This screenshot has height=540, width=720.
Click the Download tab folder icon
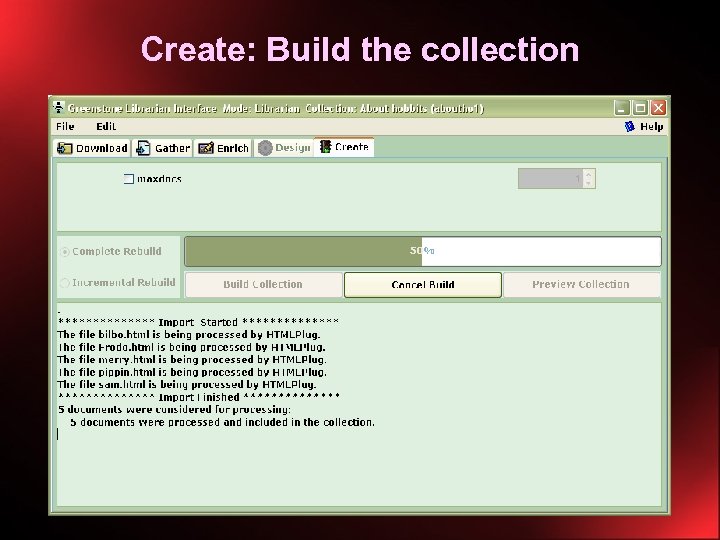[x=64, y=148]
